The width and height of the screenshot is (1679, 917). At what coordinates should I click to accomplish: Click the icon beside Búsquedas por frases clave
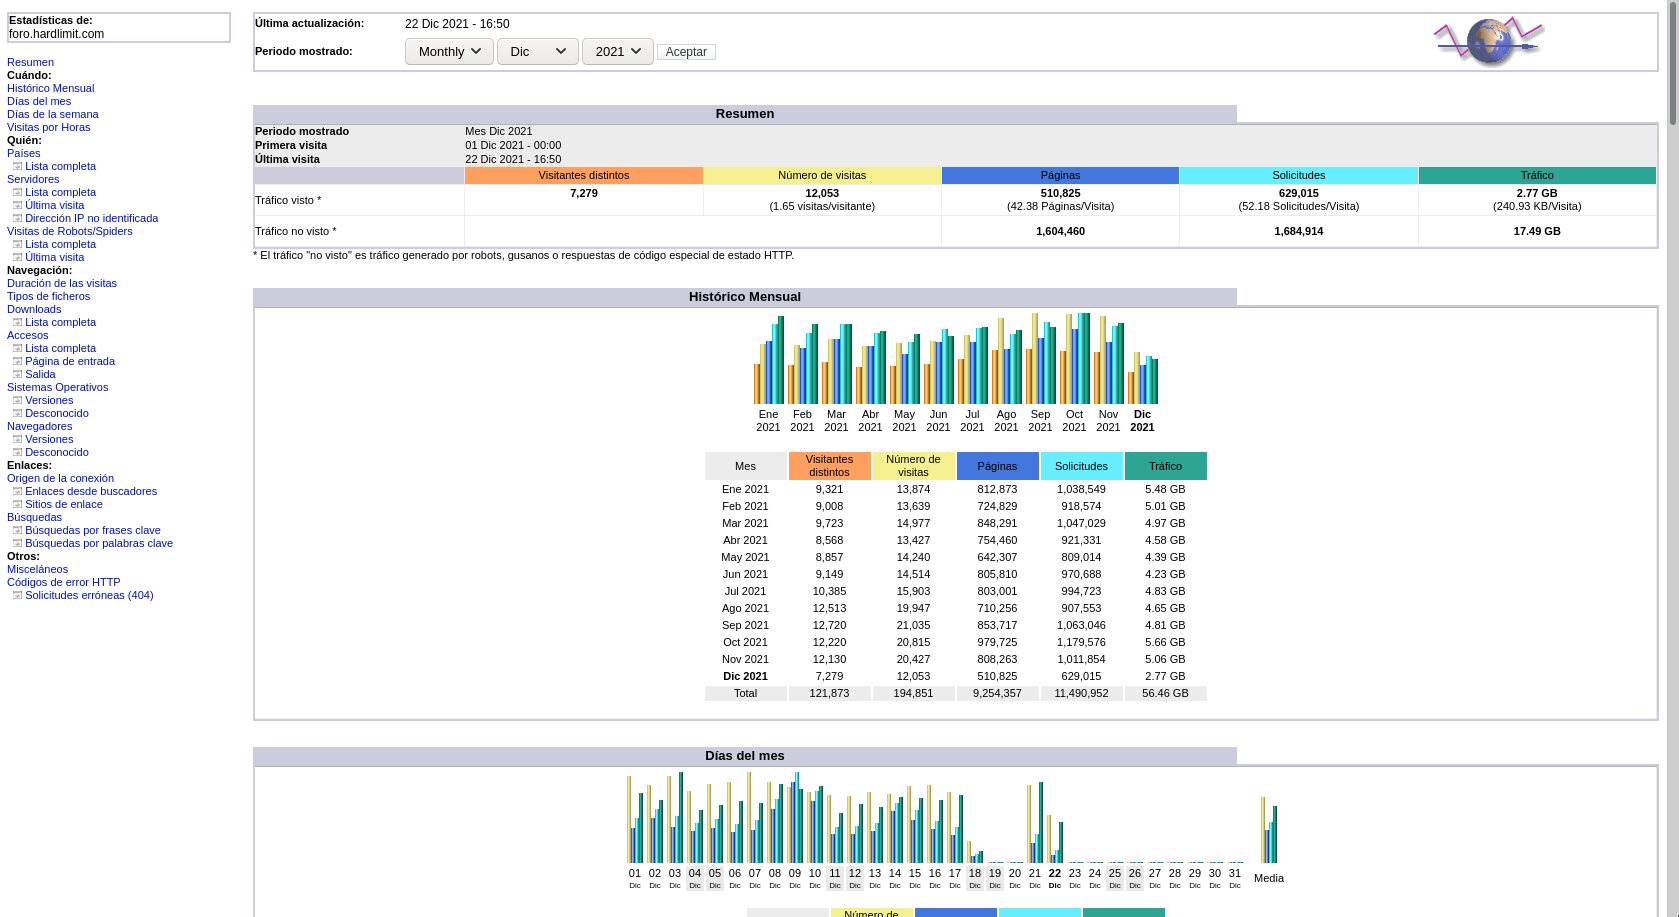17,530
